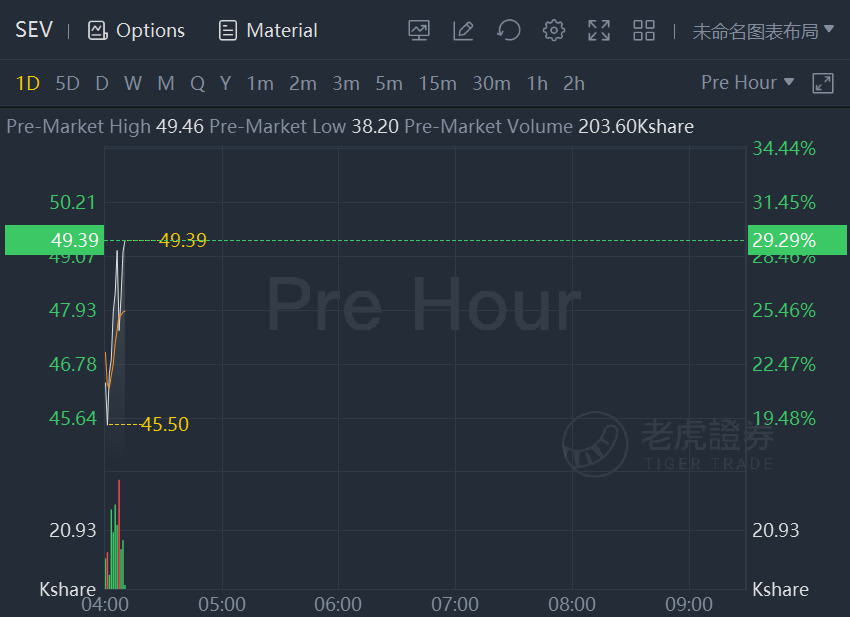850x617 pixels.
Task: Click the refresh chart icon
Action: [x=509, y=31]
